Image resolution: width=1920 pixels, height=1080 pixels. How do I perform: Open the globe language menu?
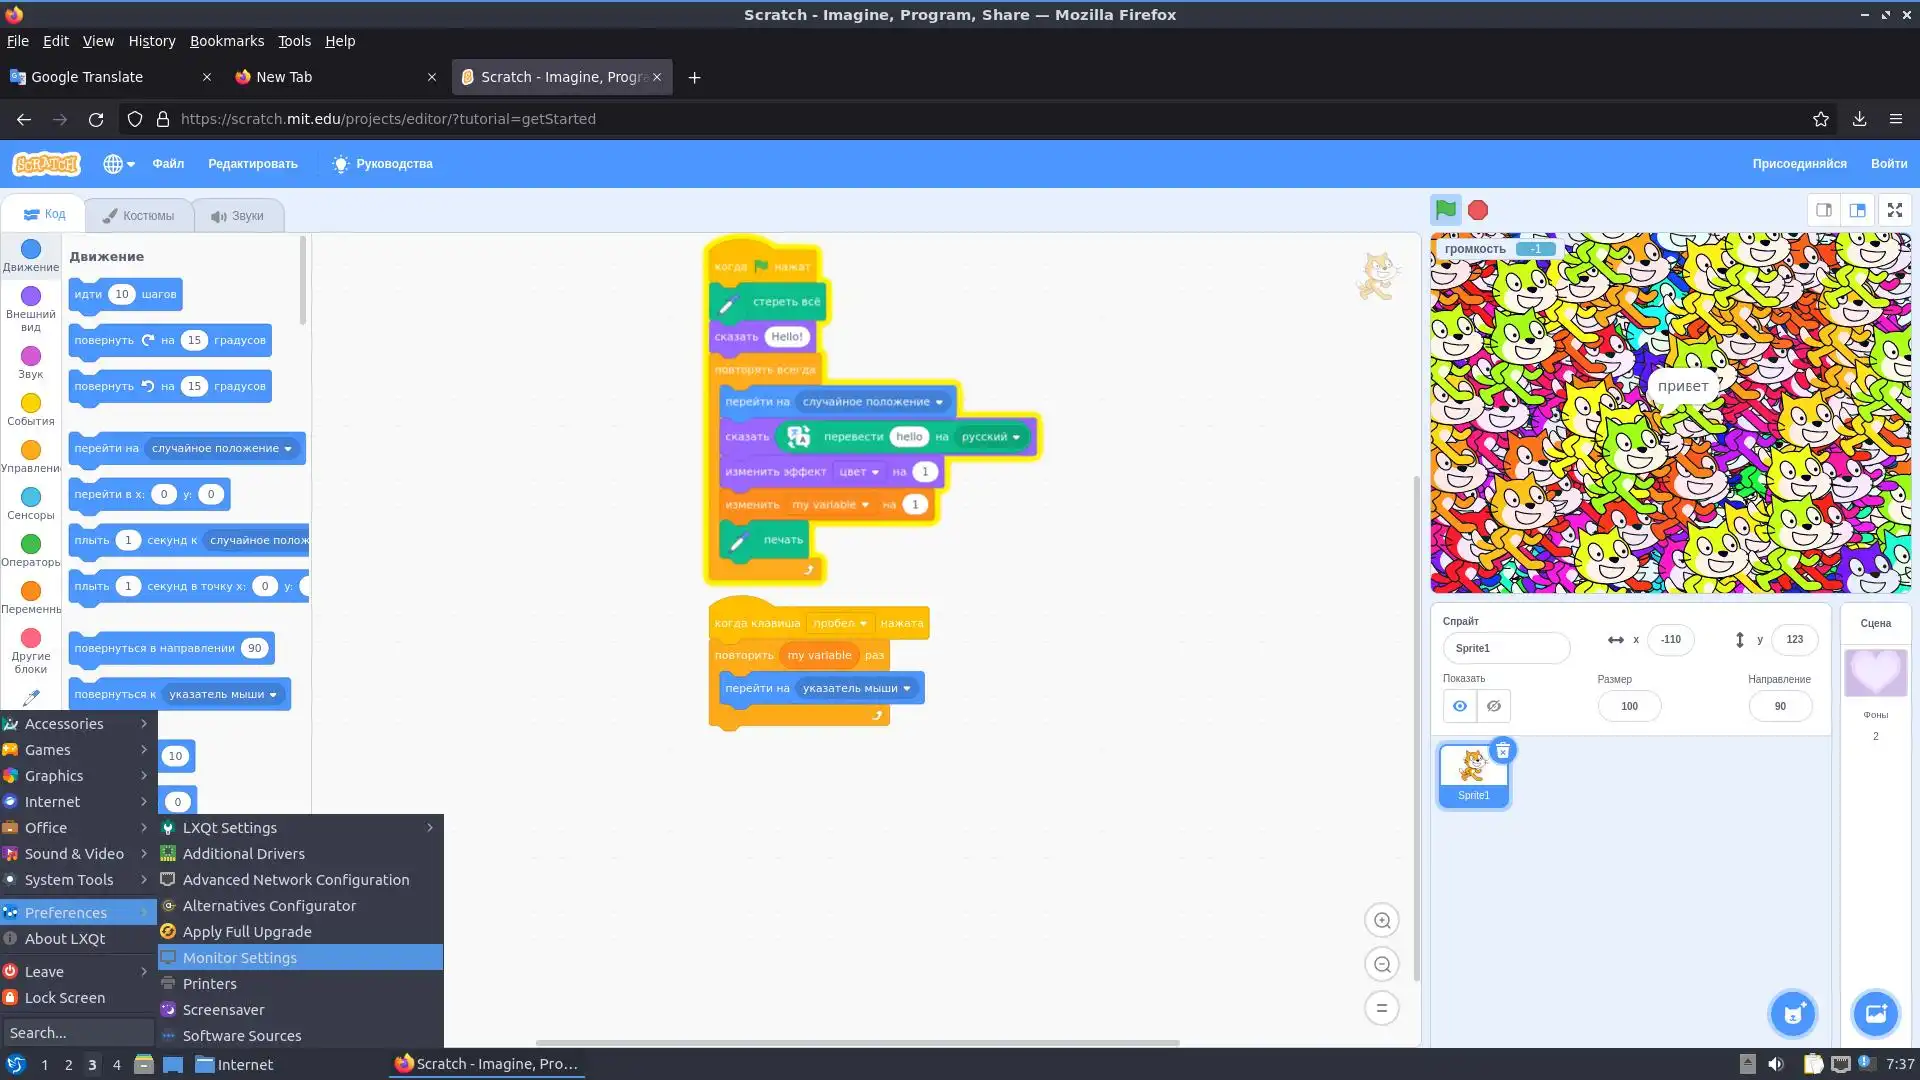tap(117, 164)
